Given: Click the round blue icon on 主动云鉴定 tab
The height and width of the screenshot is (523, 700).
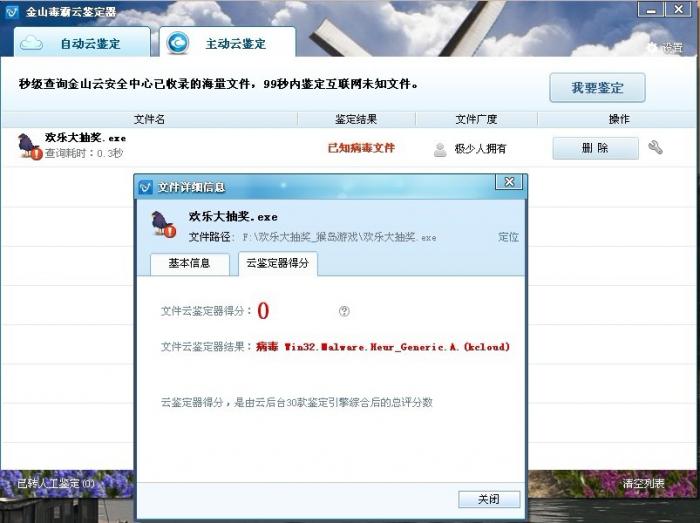Looking at the screenshot, I should point(178,43).
